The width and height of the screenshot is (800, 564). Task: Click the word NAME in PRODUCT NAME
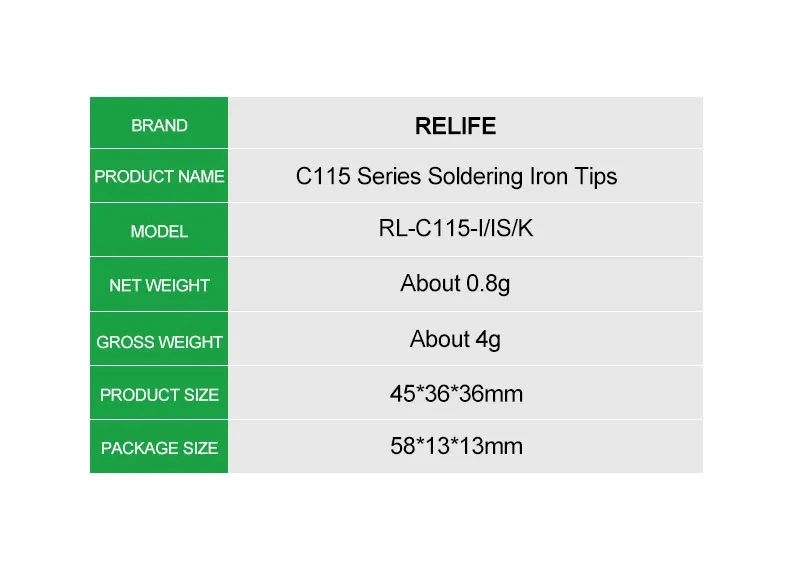click(202, 177)
